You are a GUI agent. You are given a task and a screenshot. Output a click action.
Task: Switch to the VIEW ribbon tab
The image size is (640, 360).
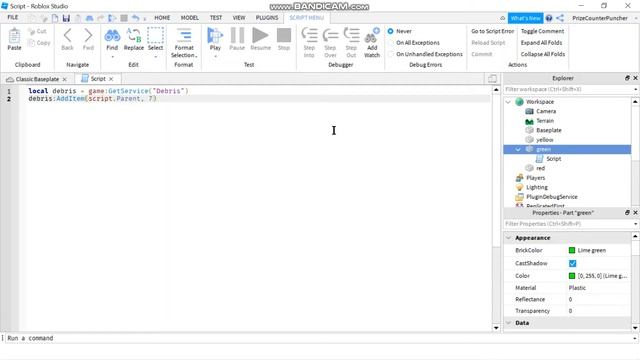[239, 18]
